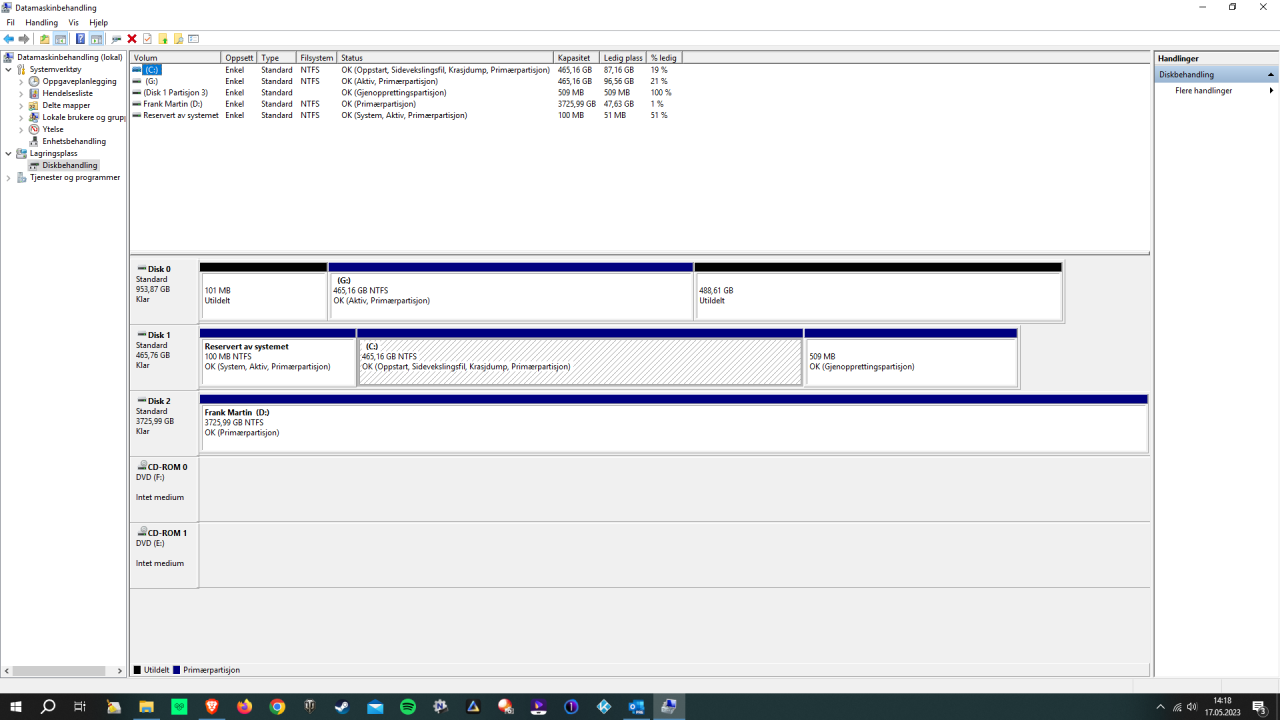This screenshot has width=1280, height=720.
Task: Launch Spotify from the taskbar
Action: click(407, 706)
